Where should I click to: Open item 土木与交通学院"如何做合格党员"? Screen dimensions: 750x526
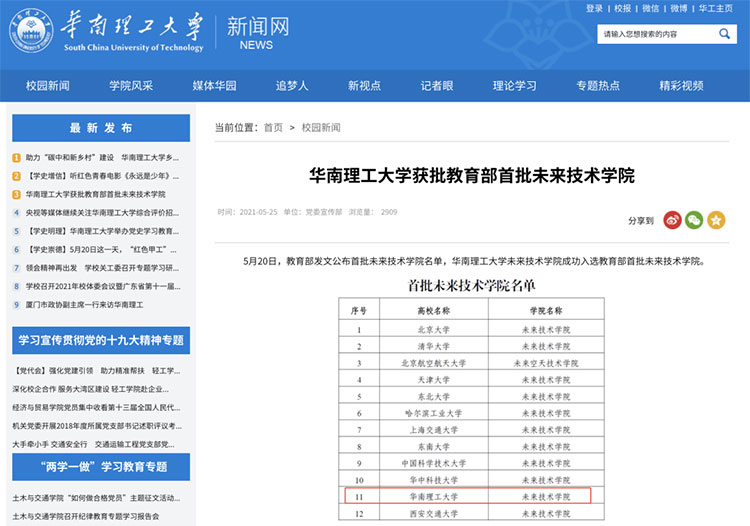[96, 498]
